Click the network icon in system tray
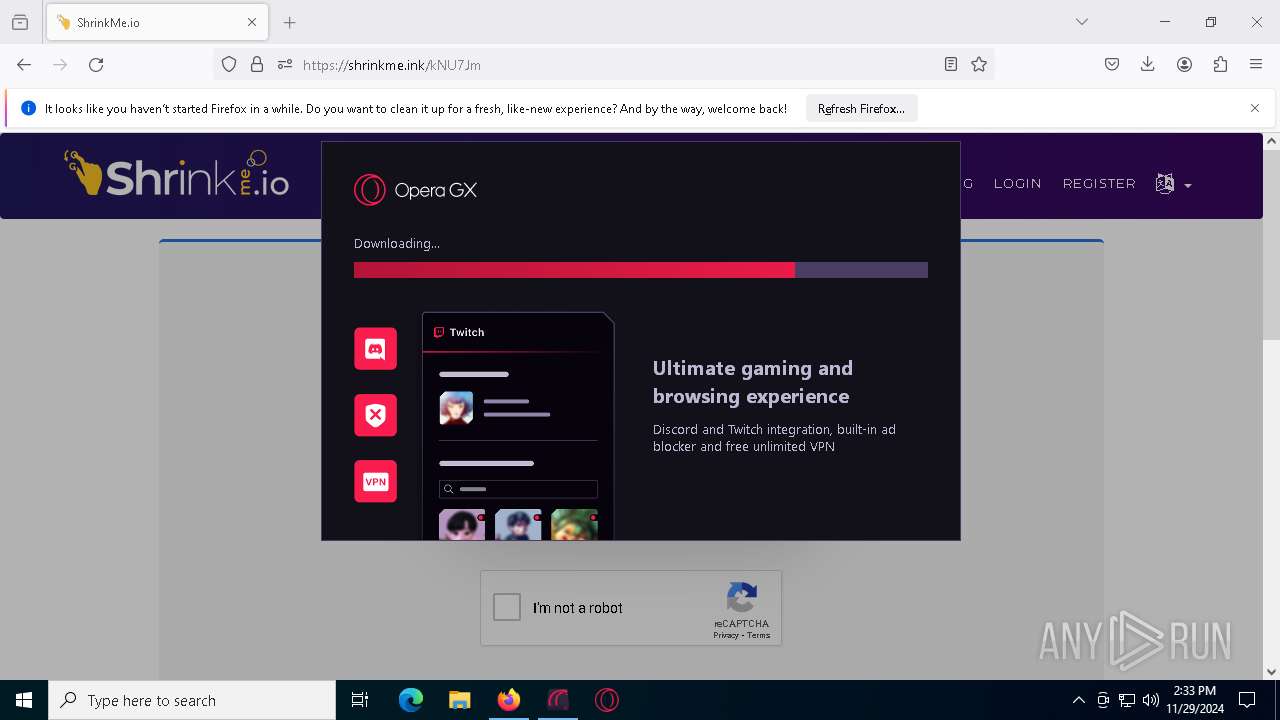The width and height of the screenshot is (1280, 720). click(x=1127, y=700)
